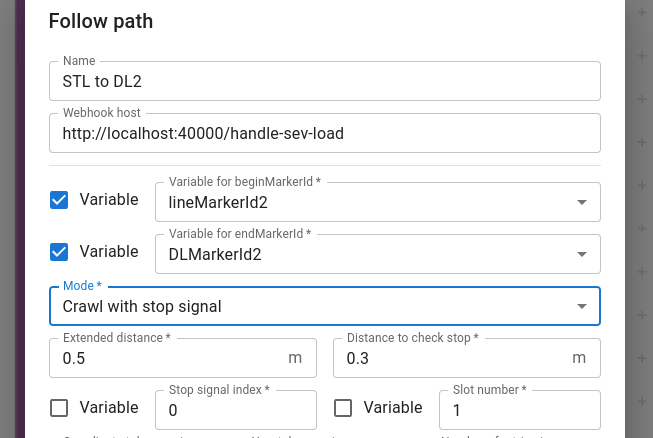
Task: Enable Variable checkbox for Stop signal index
Action: (x=59, y=408)
